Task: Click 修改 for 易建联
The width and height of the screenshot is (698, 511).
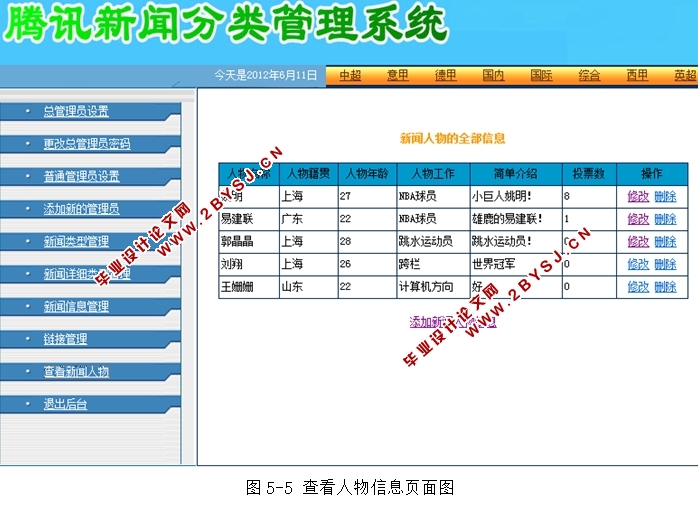Action: tap(638, 219)
